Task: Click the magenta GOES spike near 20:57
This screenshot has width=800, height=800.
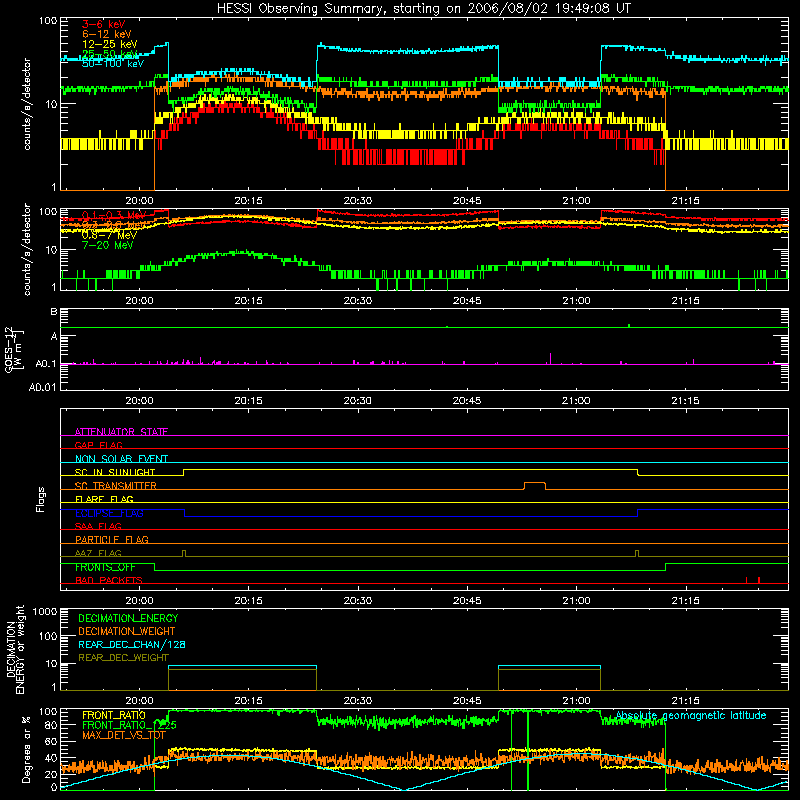Action: (x=550, y=358)
